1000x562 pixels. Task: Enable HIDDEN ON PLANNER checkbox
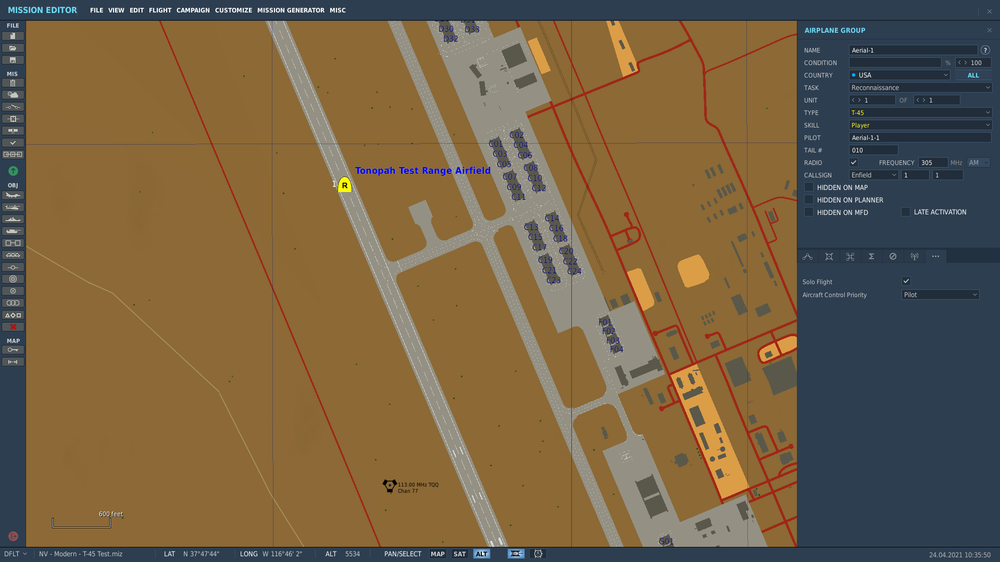click(x=809, y=200)
